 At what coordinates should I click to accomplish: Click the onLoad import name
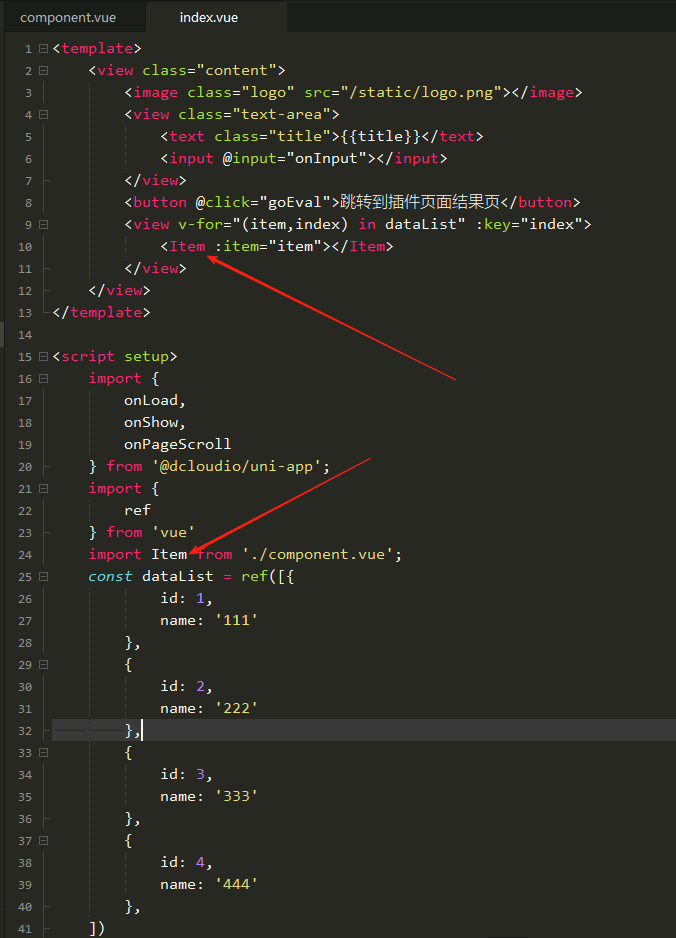[151, 400]
